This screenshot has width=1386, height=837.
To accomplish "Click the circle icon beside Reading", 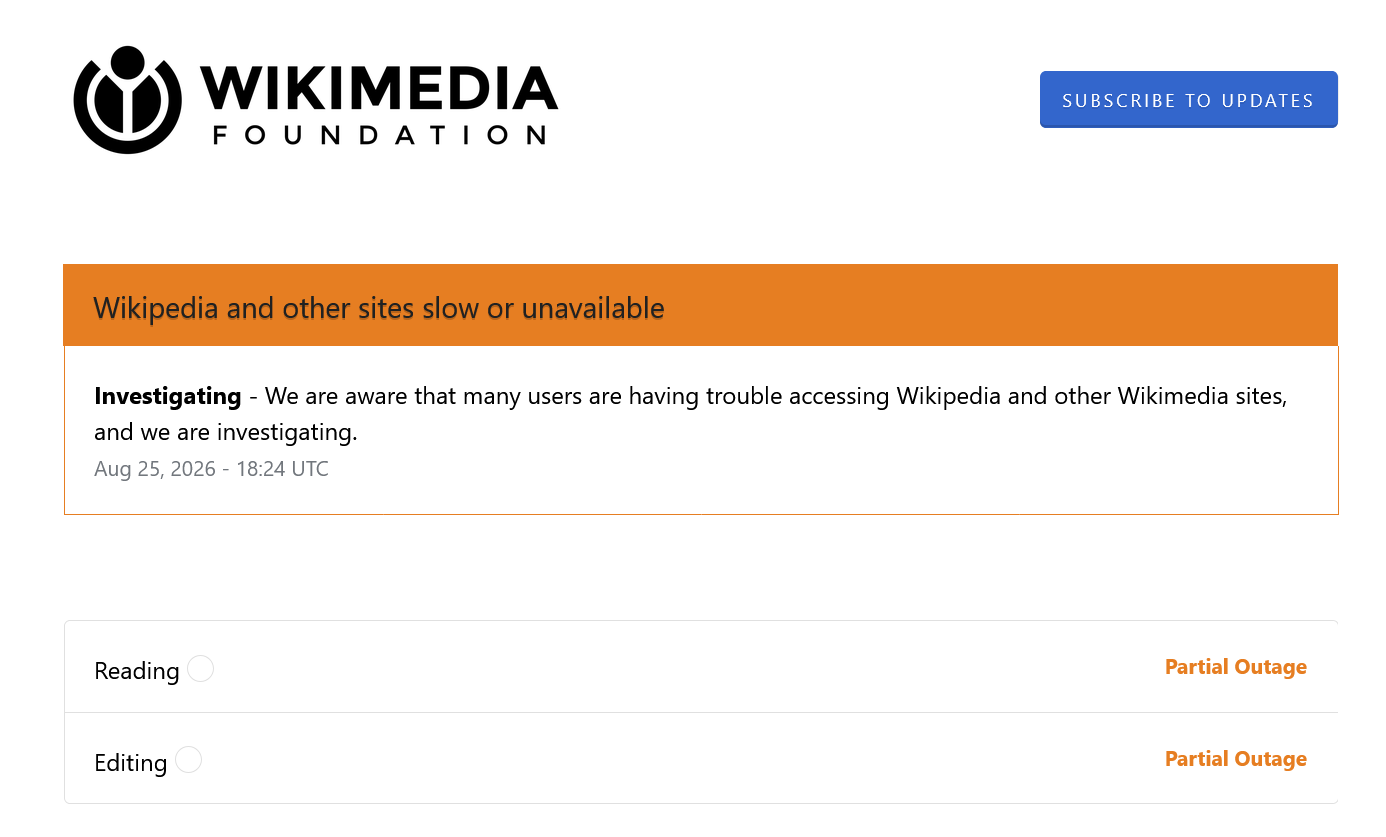I will (200, 668).
